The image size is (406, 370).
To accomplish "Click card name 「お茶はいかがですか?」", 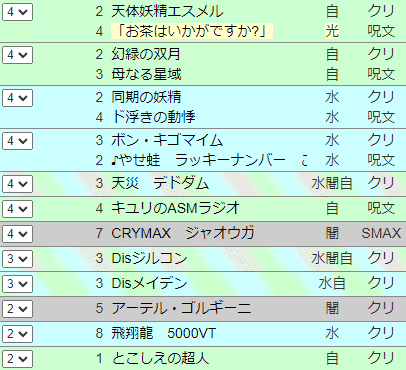I will pos(192,31).
